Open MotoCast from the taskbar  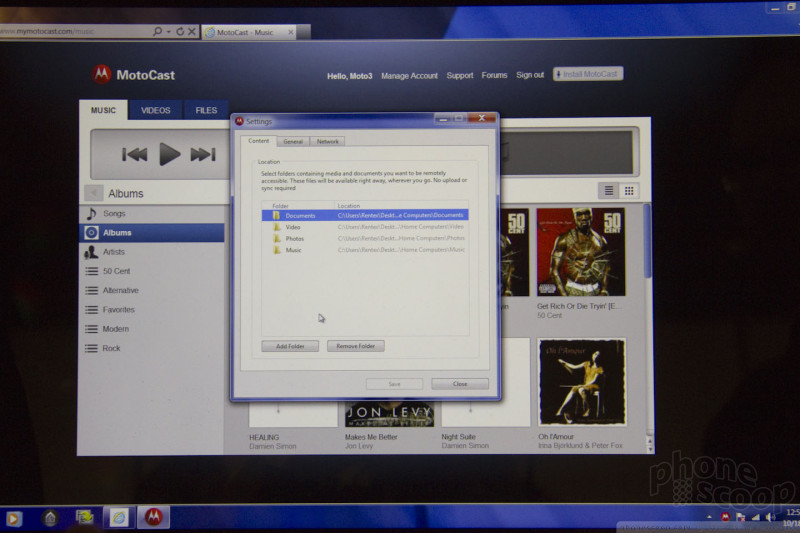(154, 517)
